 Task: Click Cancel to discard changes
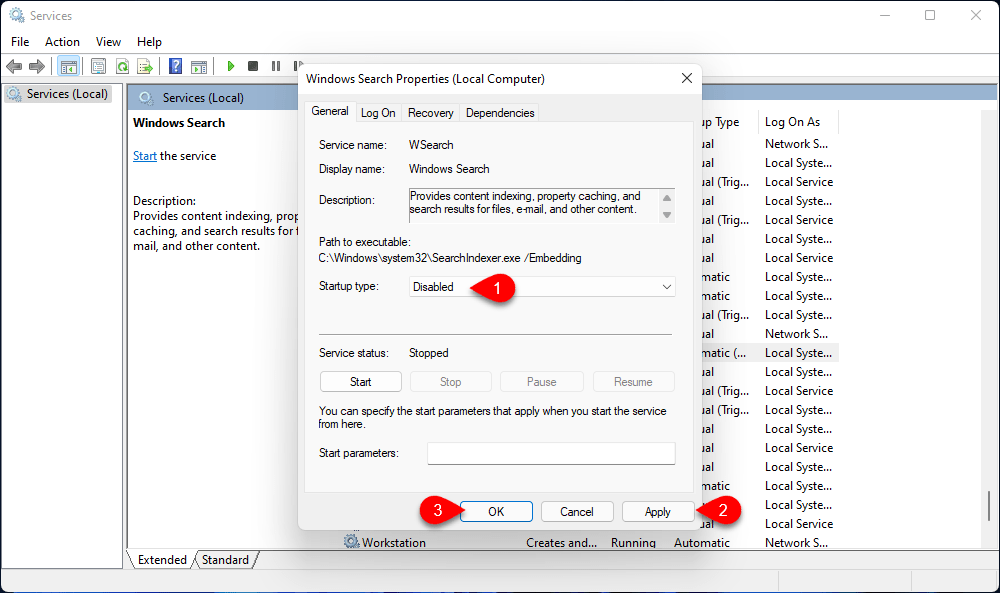577,511
